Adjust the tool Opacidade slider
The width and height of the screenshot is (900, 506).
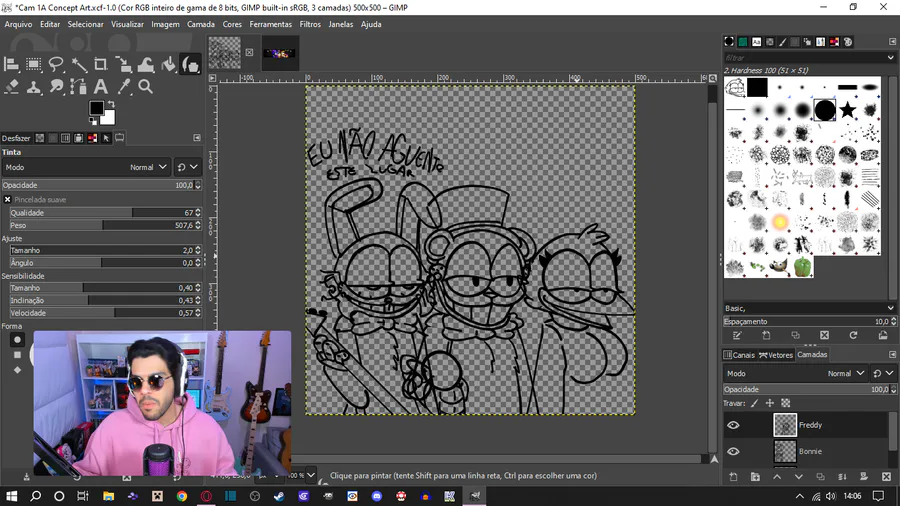[x=102, y=185]
